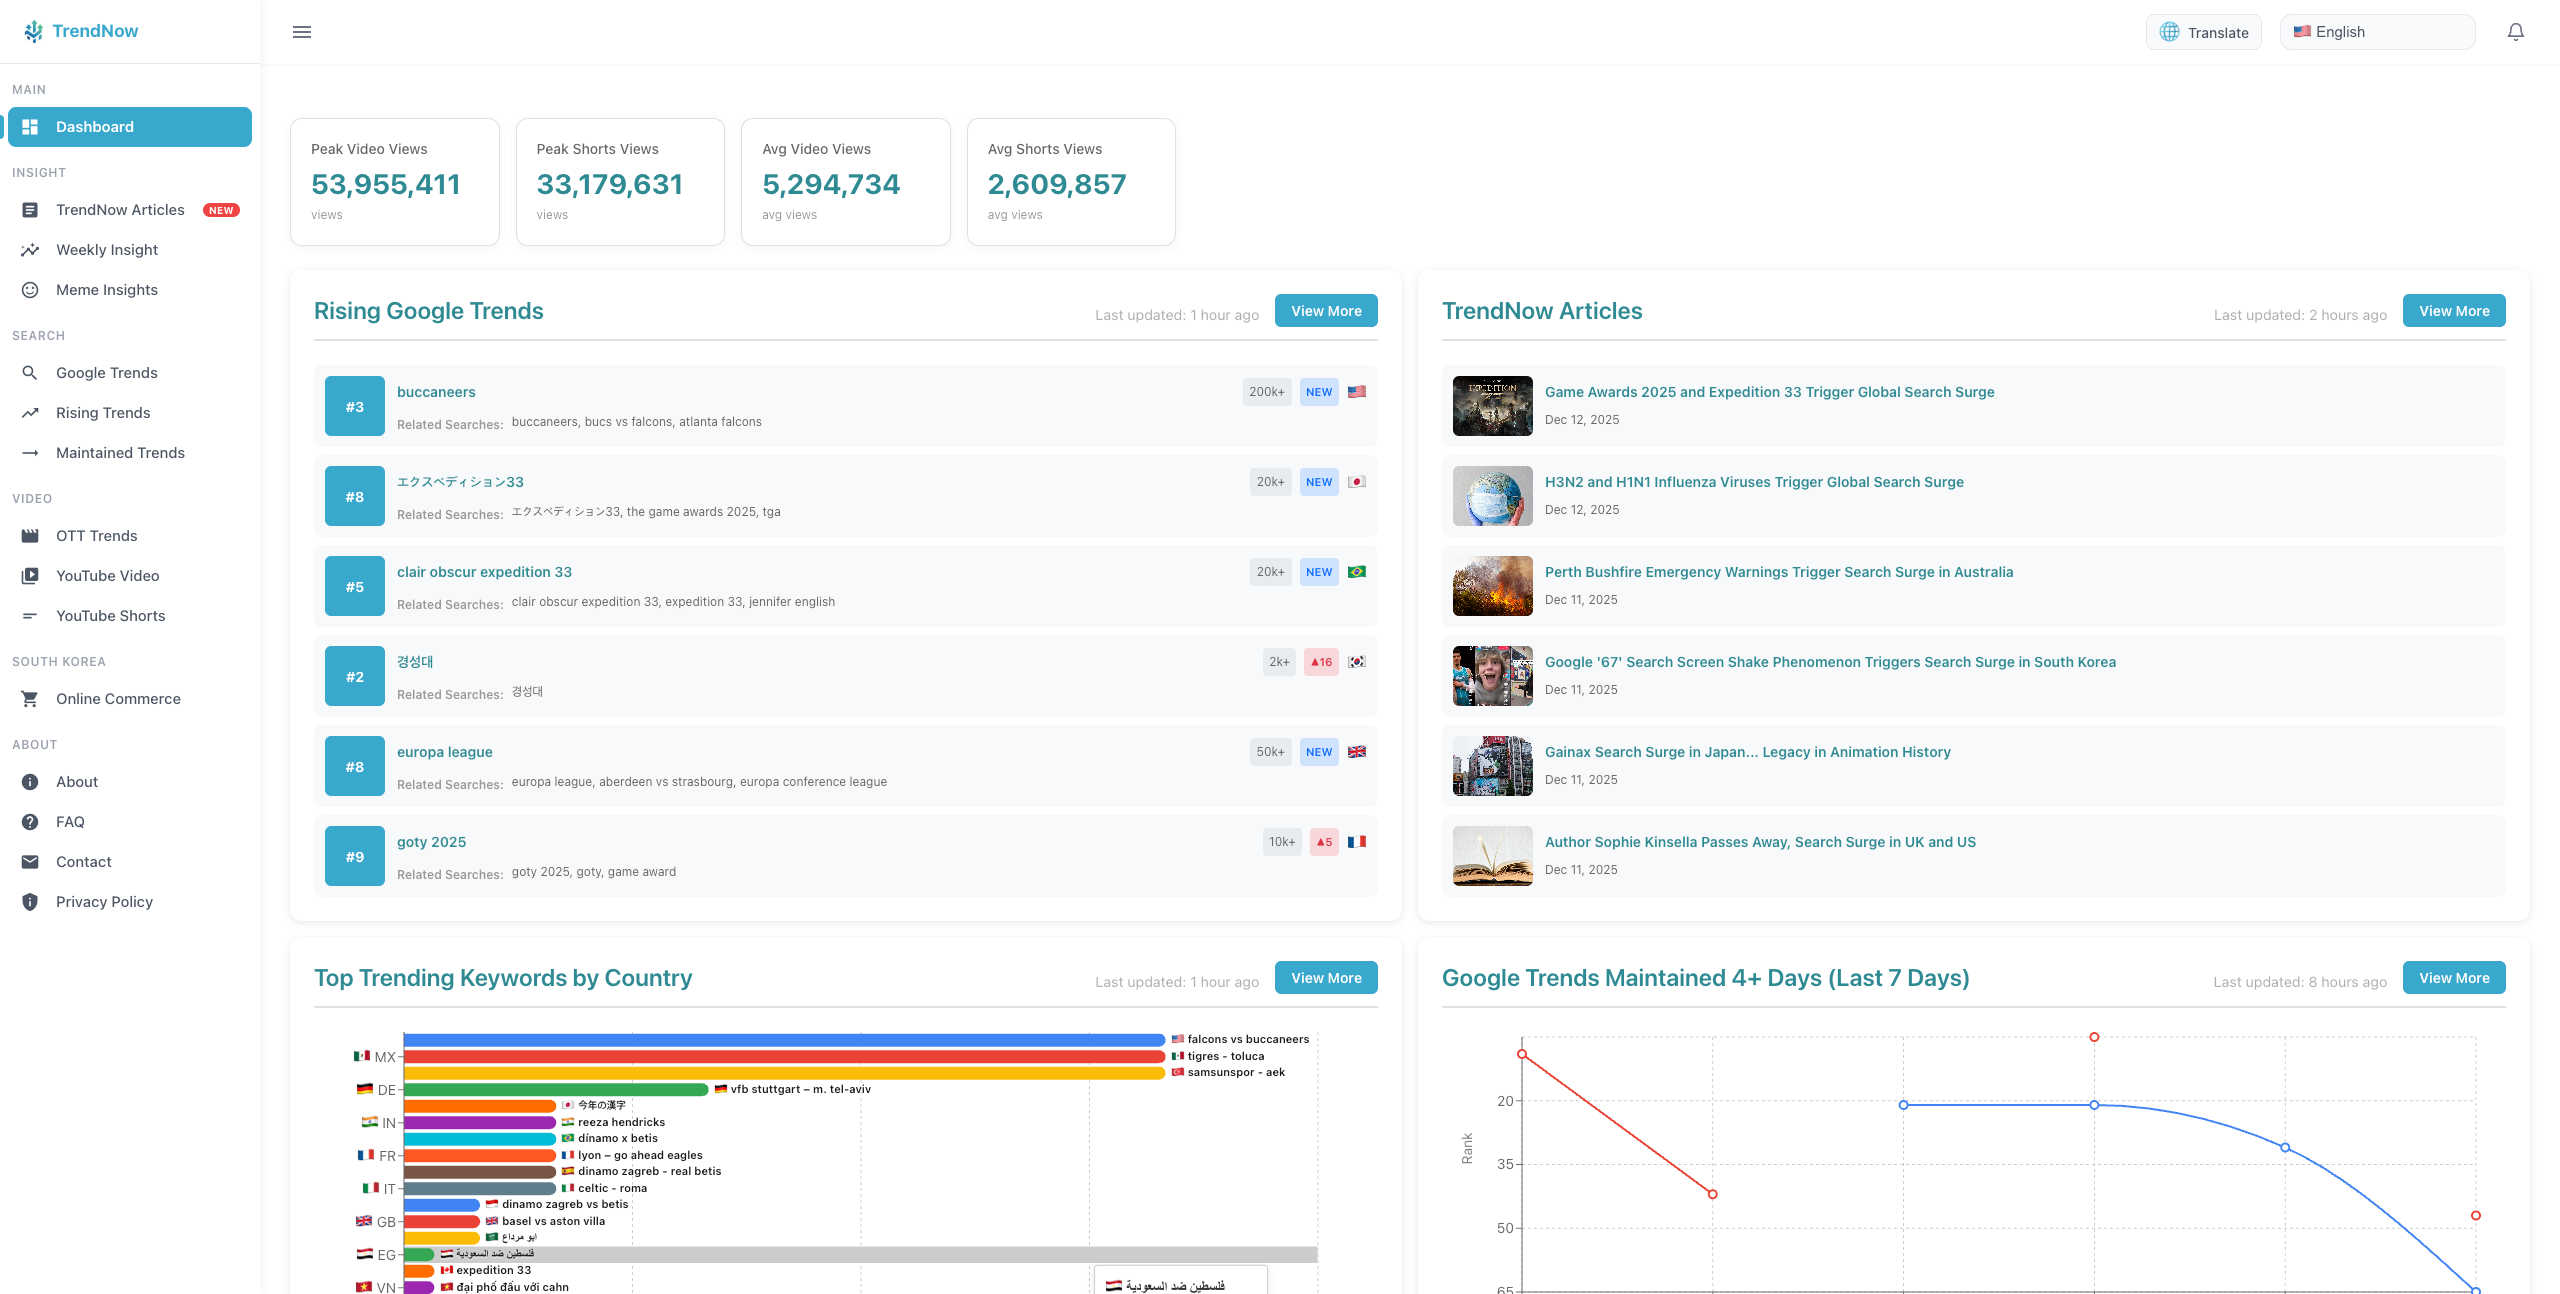Select the YouTube Shorts sidebar icon
The height and width of the screenshot is (1294, 2560).
pyautogui.click(x=31, y=615)
